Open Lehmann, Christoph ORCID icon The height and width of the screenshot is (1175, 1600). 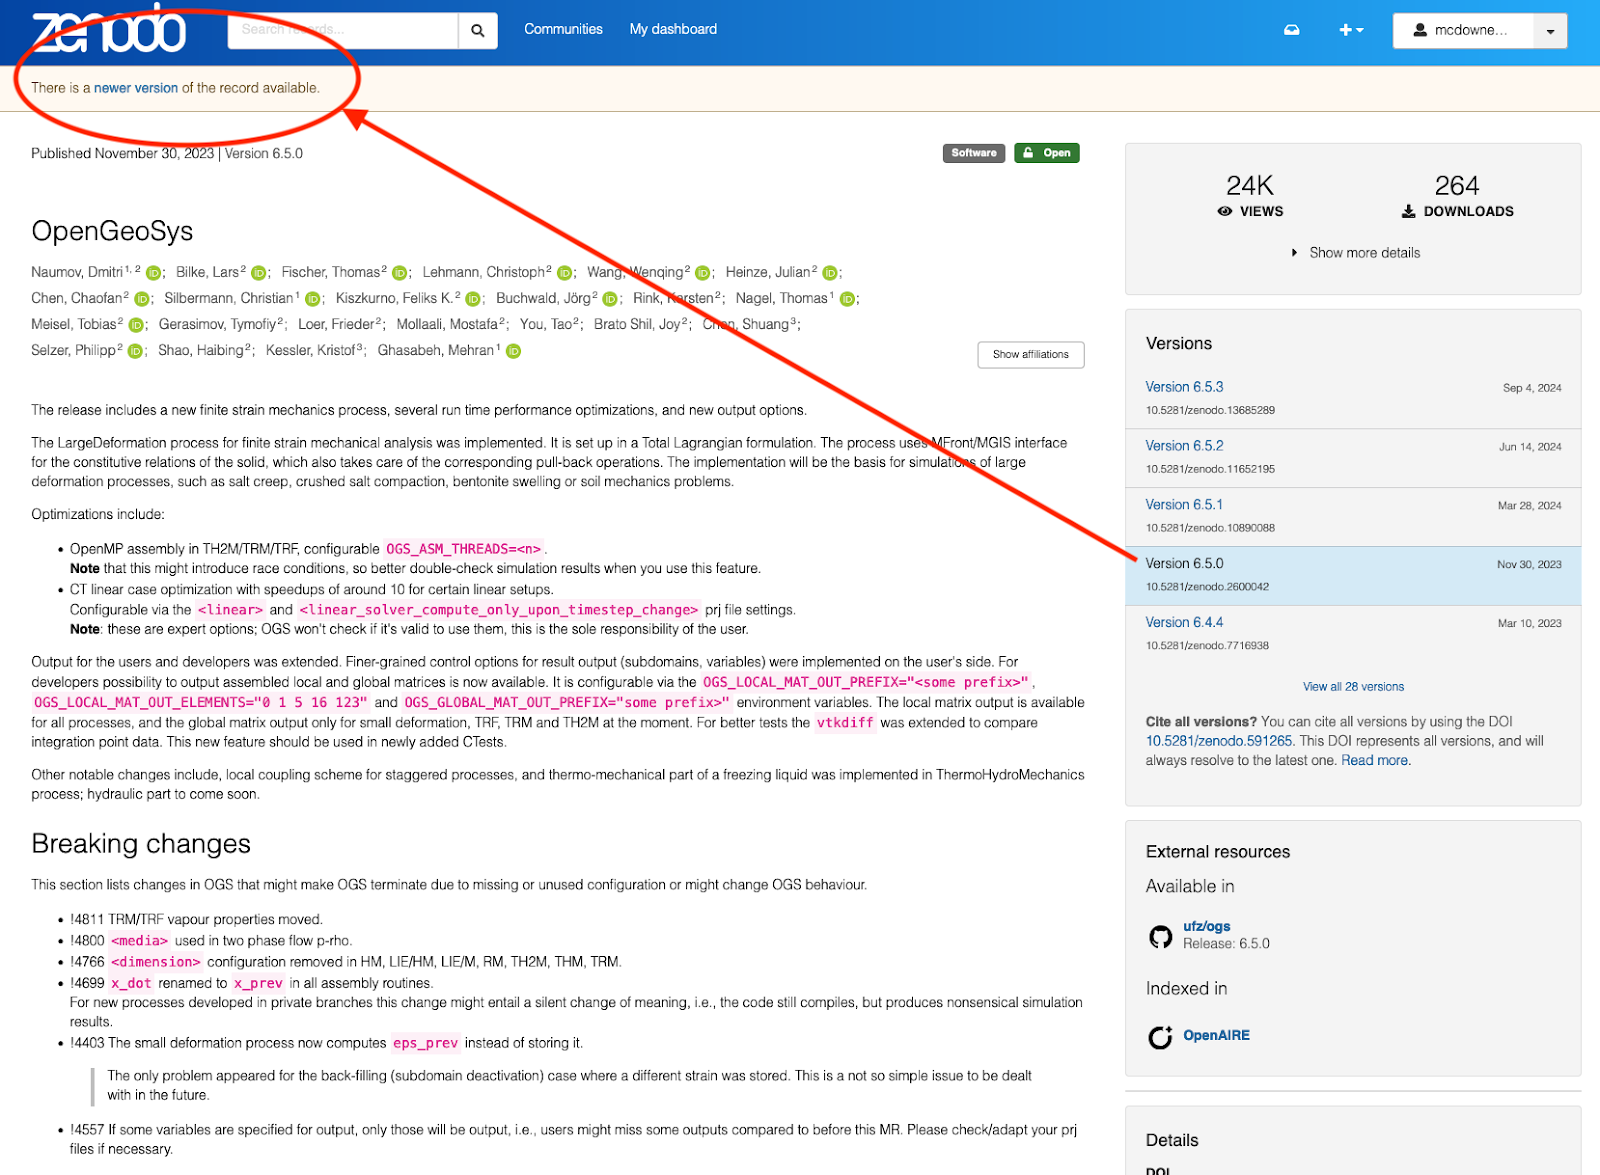click(x=565, y=273)
